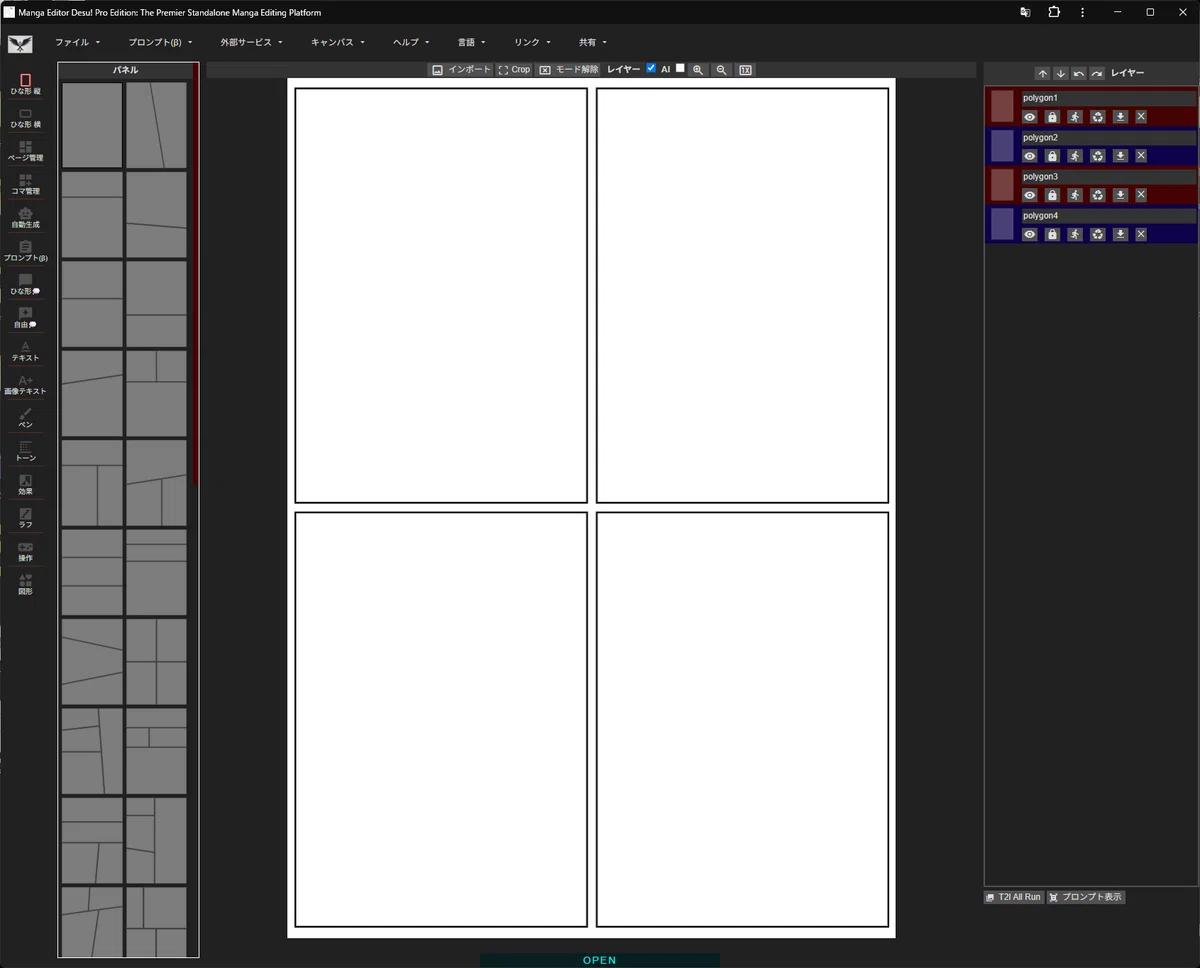Lock the polygon2 layer
This screenshot has height=968, width=1200.
click(1052, 156)
